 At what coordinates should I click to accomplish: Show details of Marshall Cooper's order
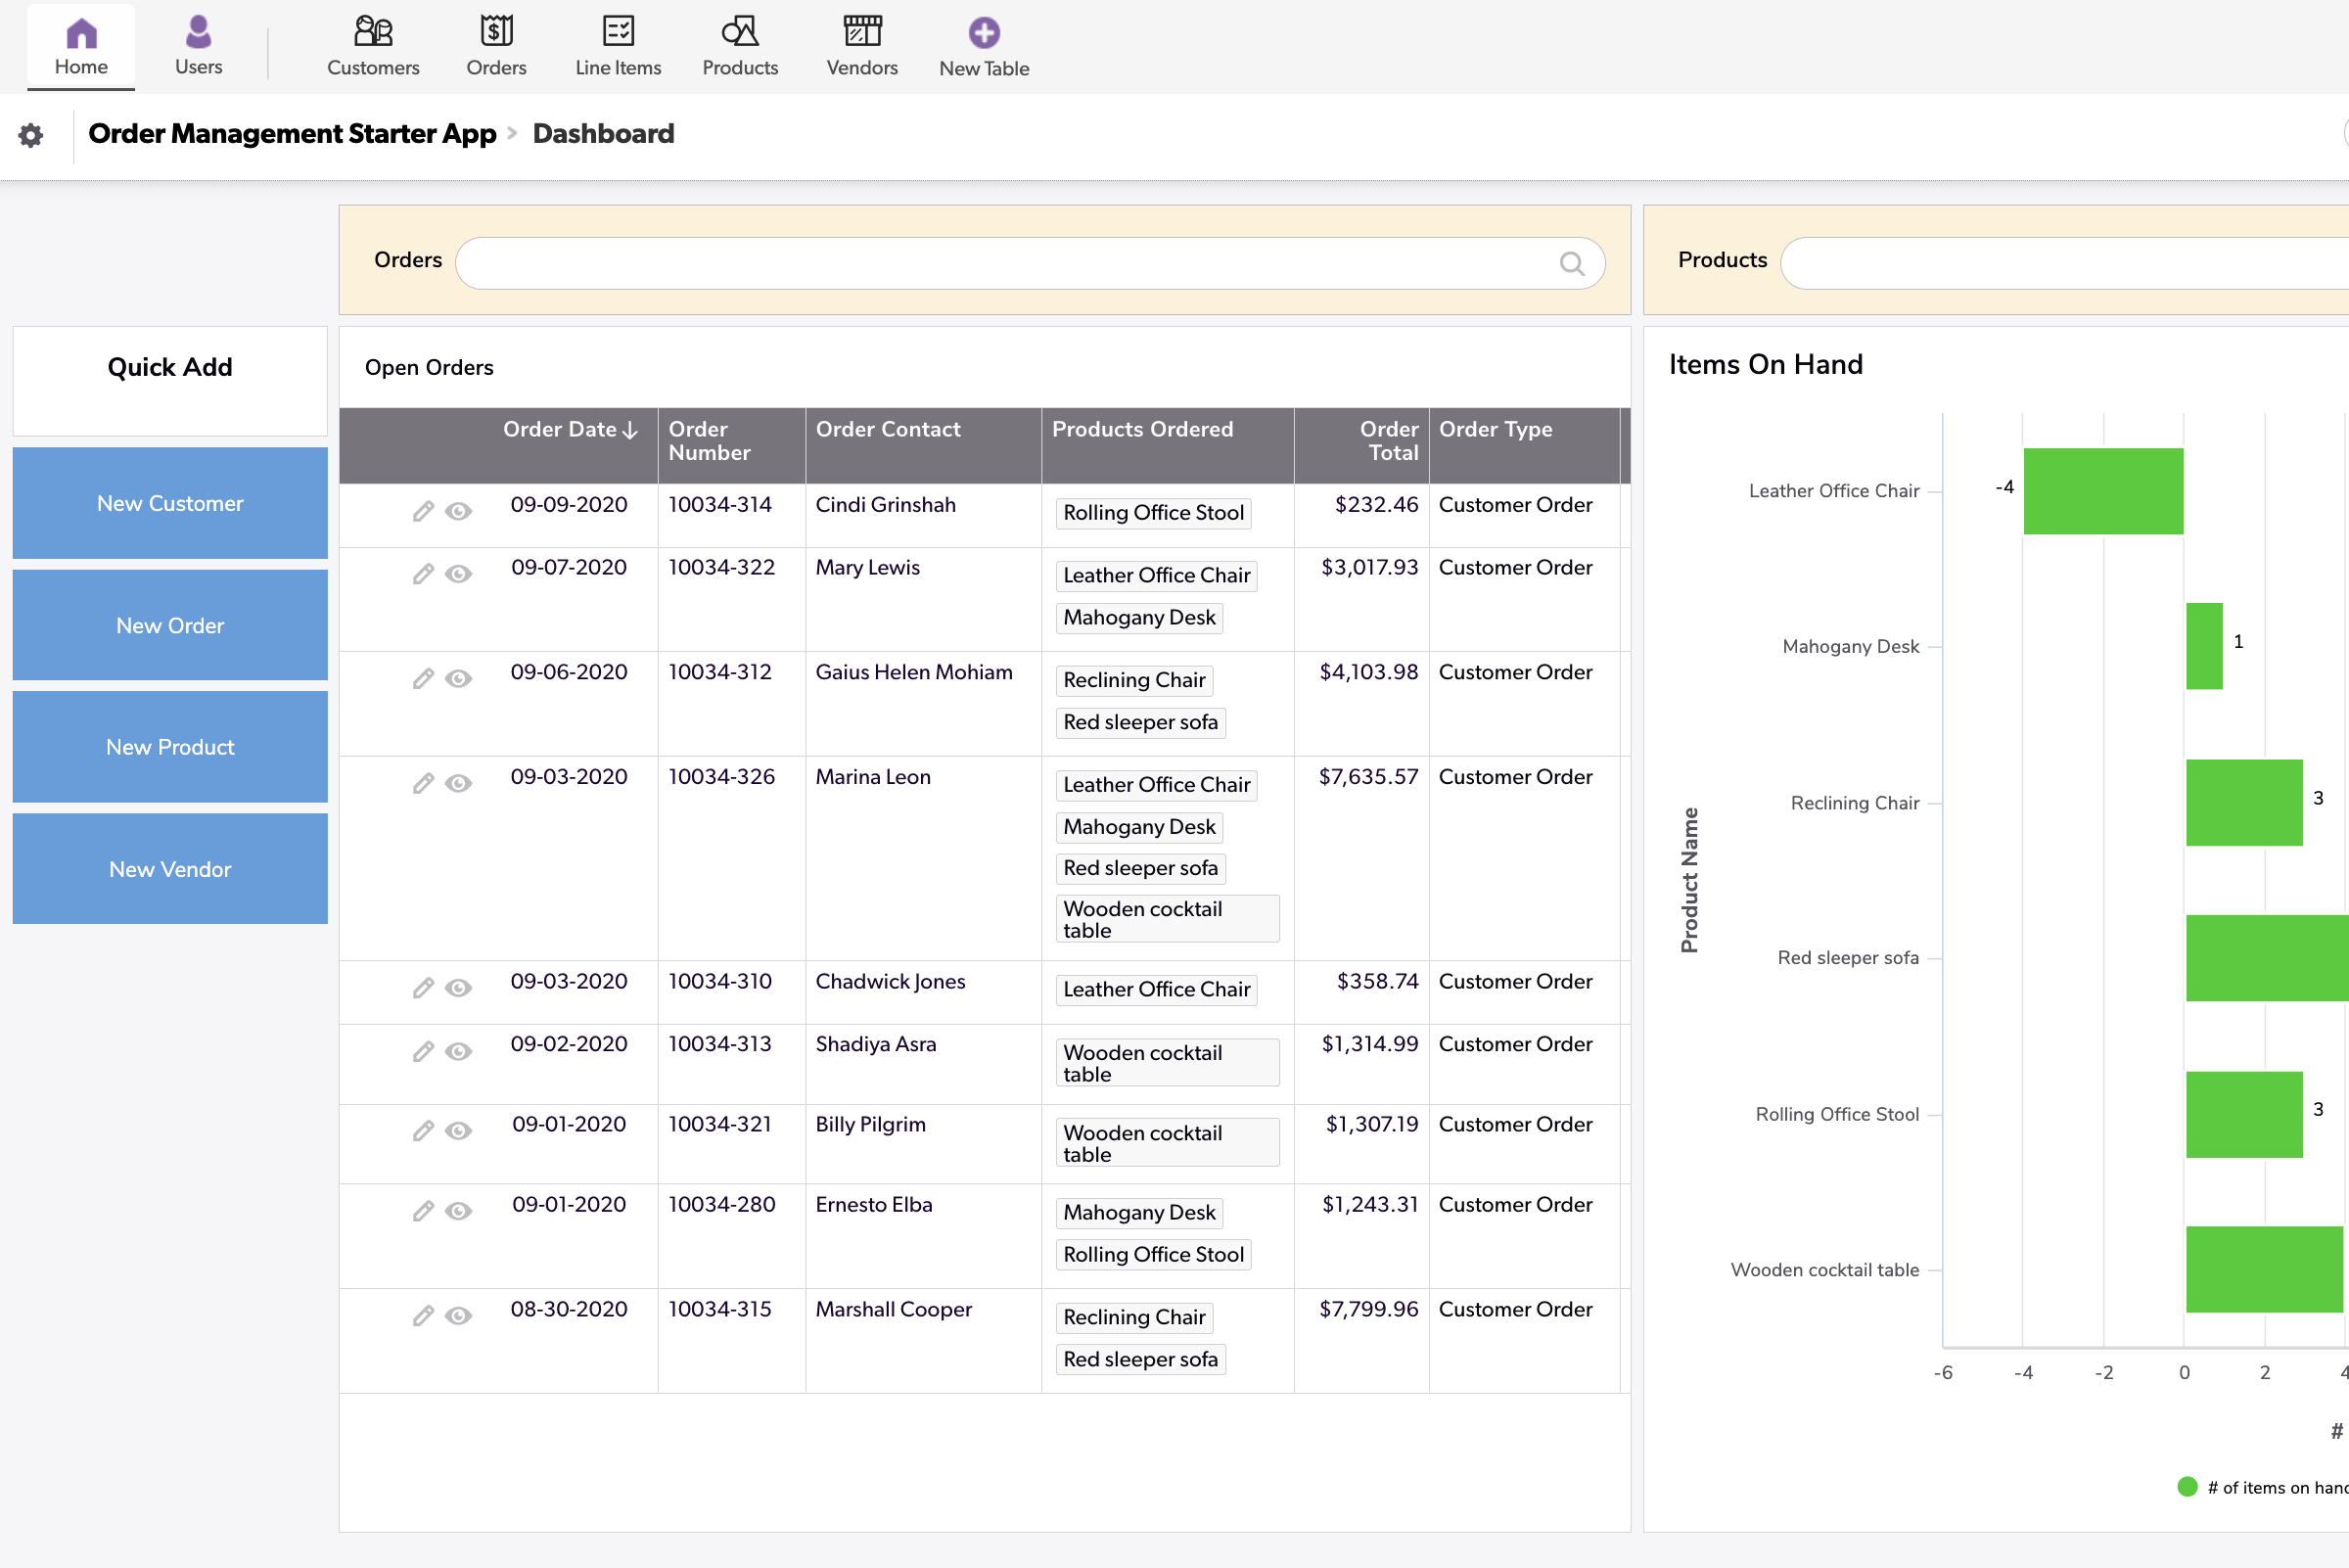[459, 1315]
